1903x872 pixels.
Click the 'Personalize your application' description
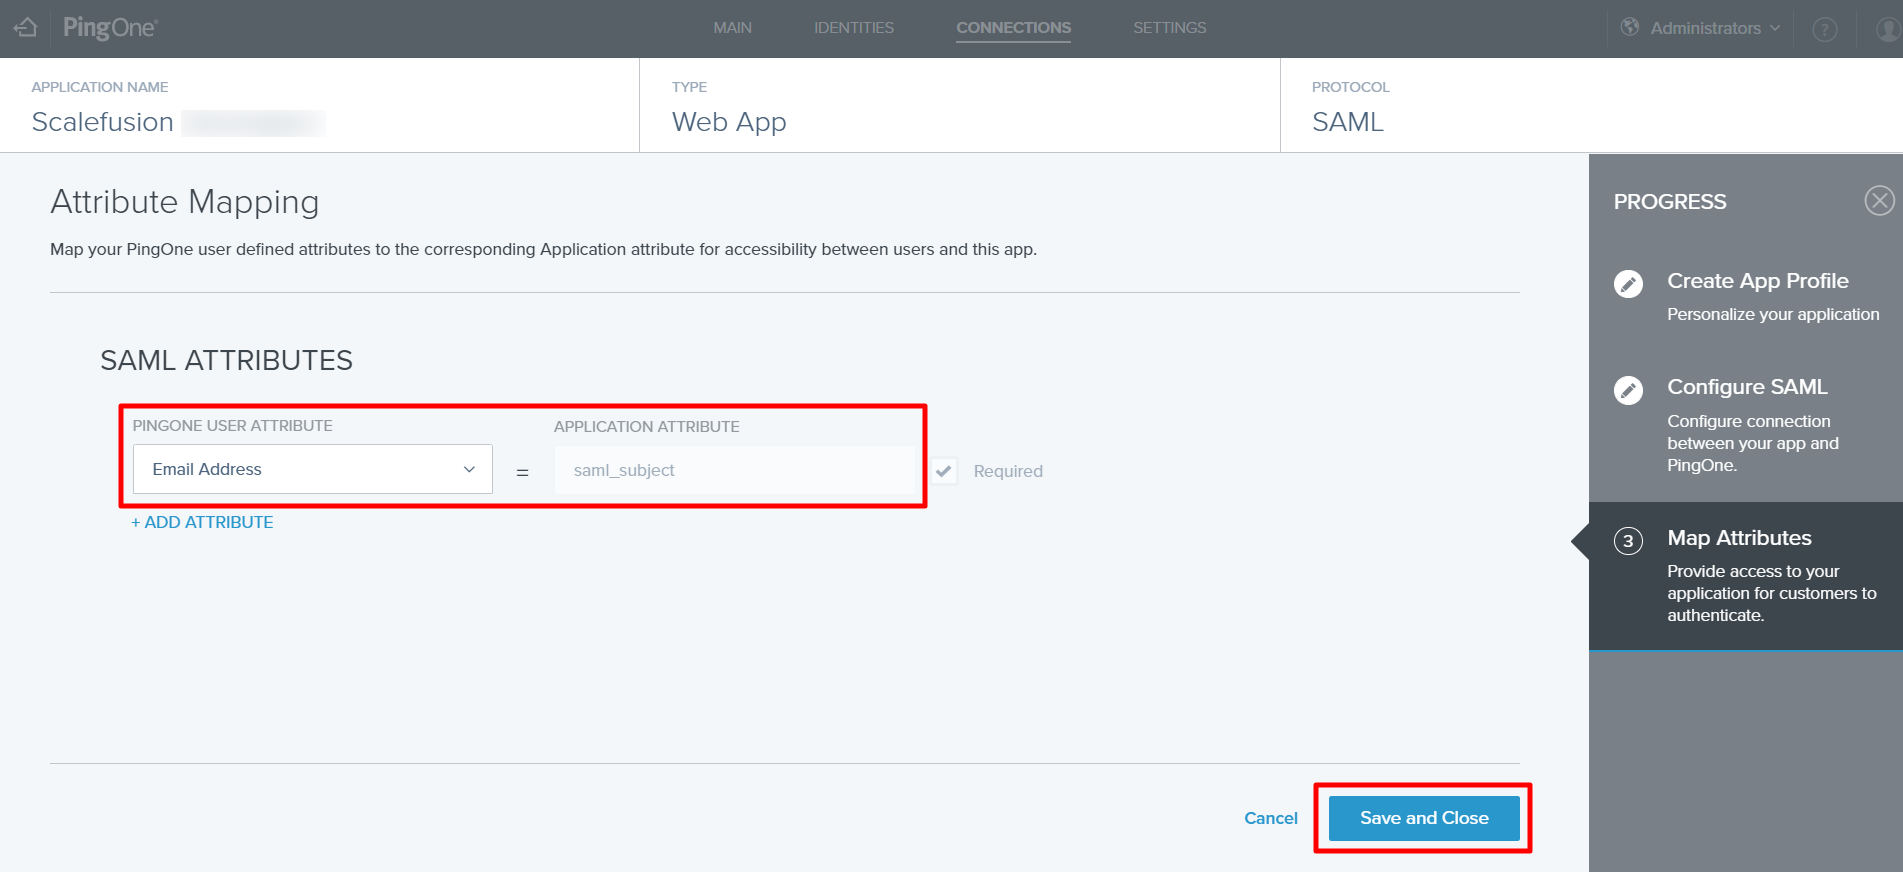point(1773,314)
